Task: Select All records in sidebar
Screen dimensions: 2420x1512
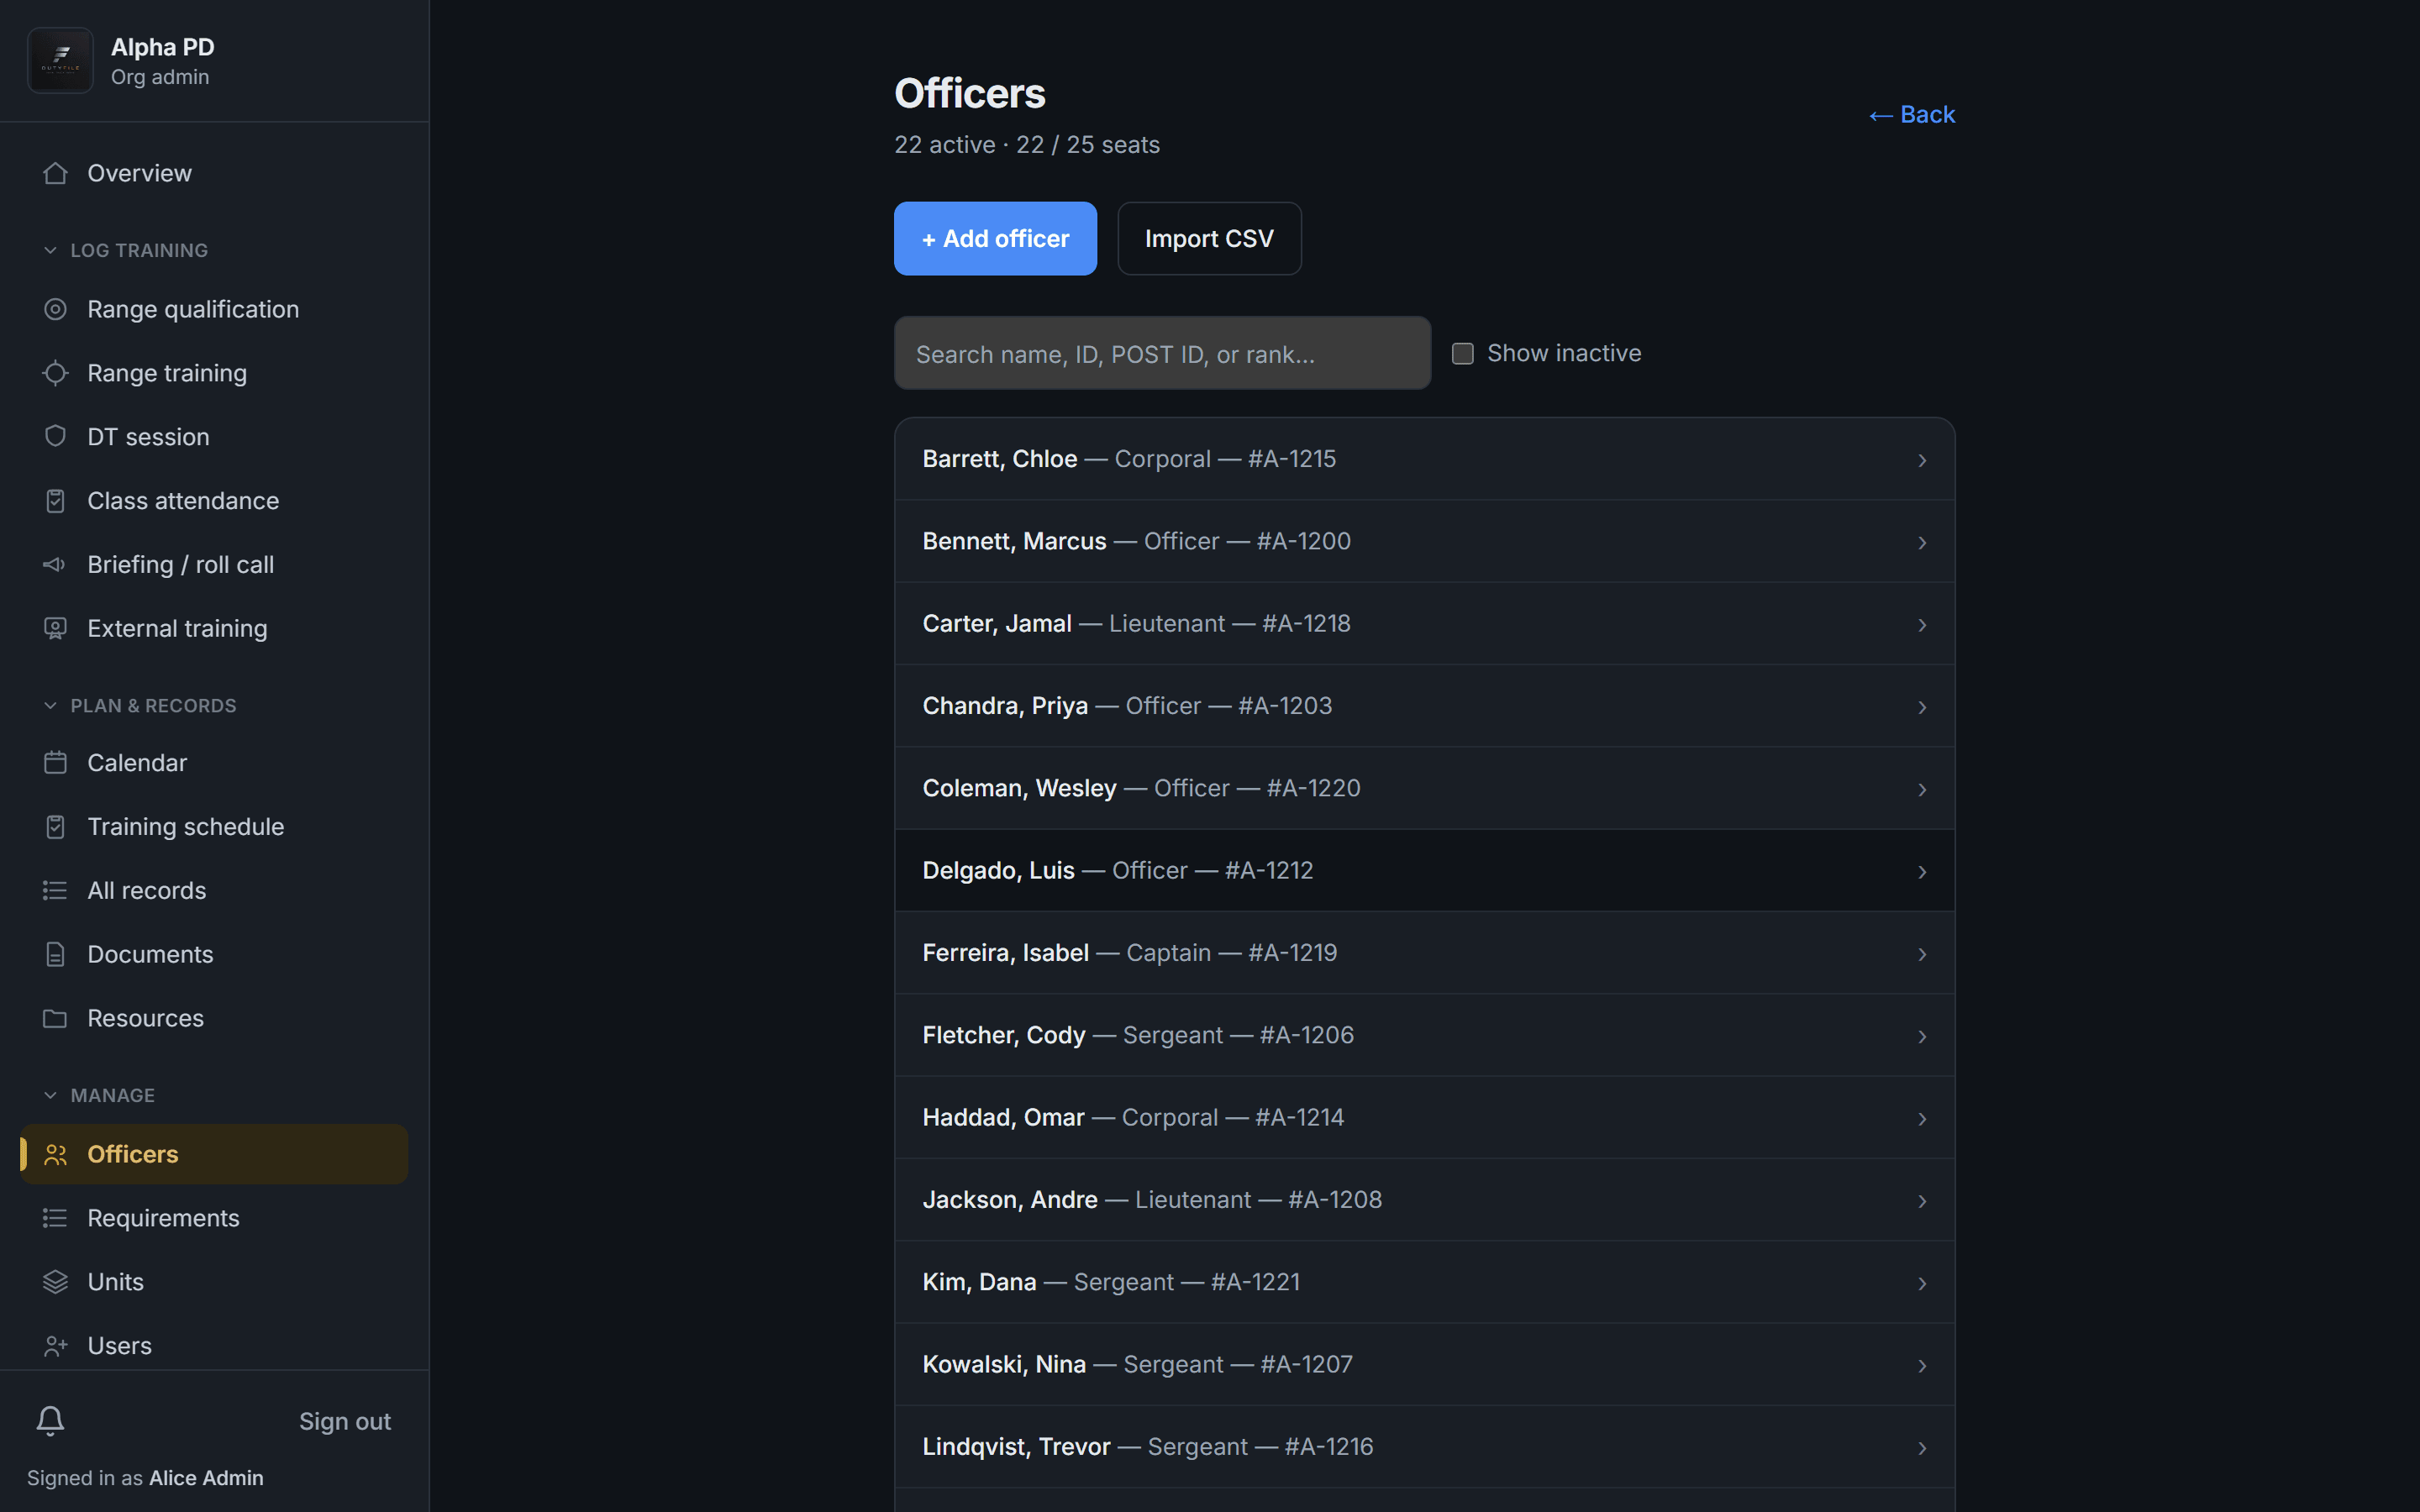Action: tap(214, 891)
